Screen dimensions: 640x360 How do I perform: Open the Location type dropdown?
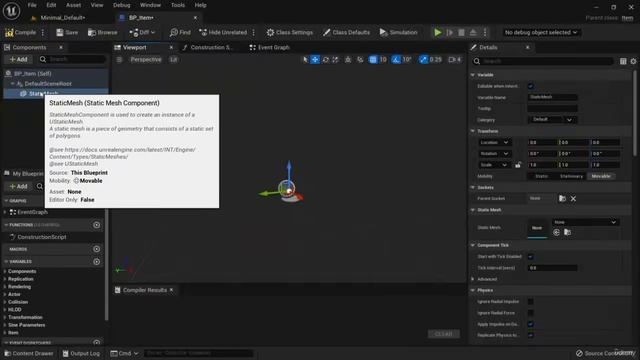coord(494,142)
